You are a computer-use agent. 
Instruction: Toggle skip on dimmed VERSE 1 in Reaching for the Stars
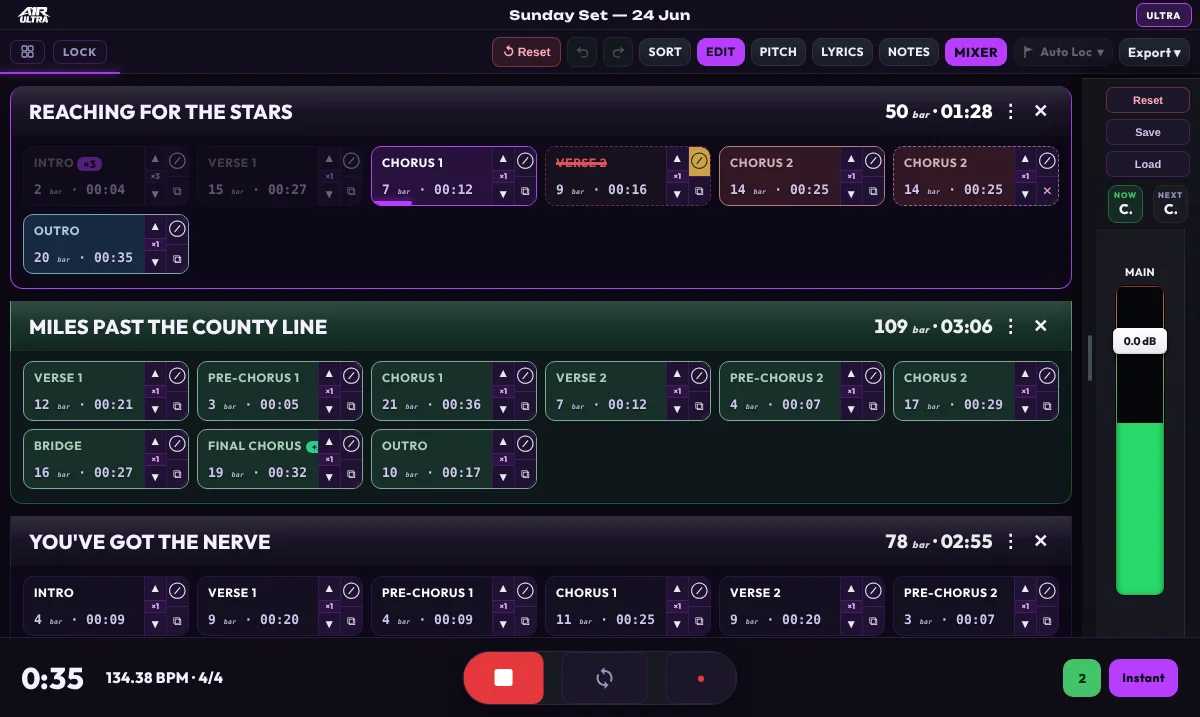(x=351, y=160)
